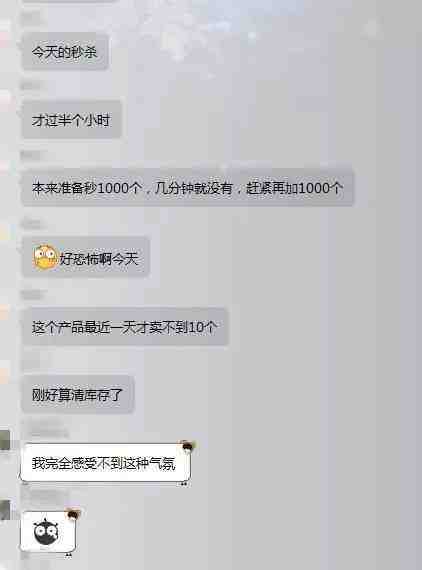Select the white 我完全感受不到这种气氛 bubble
The image size is (422, 570).
105,463
